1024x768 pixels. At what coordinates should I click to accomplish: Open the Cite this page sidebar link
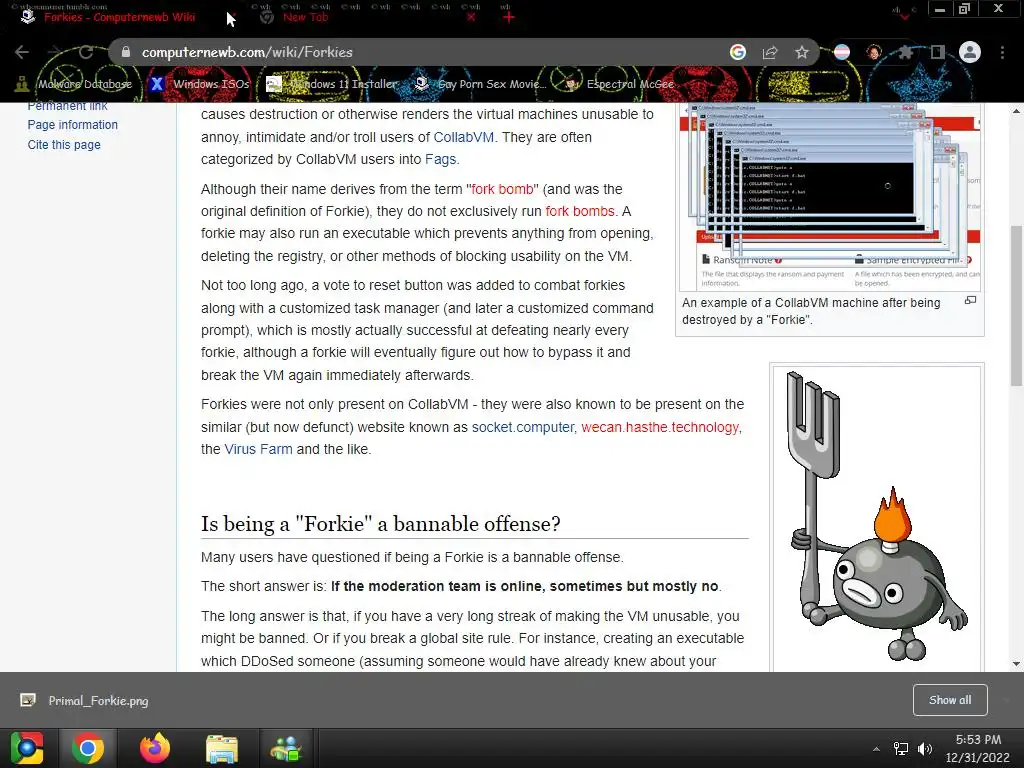[64, 145]
